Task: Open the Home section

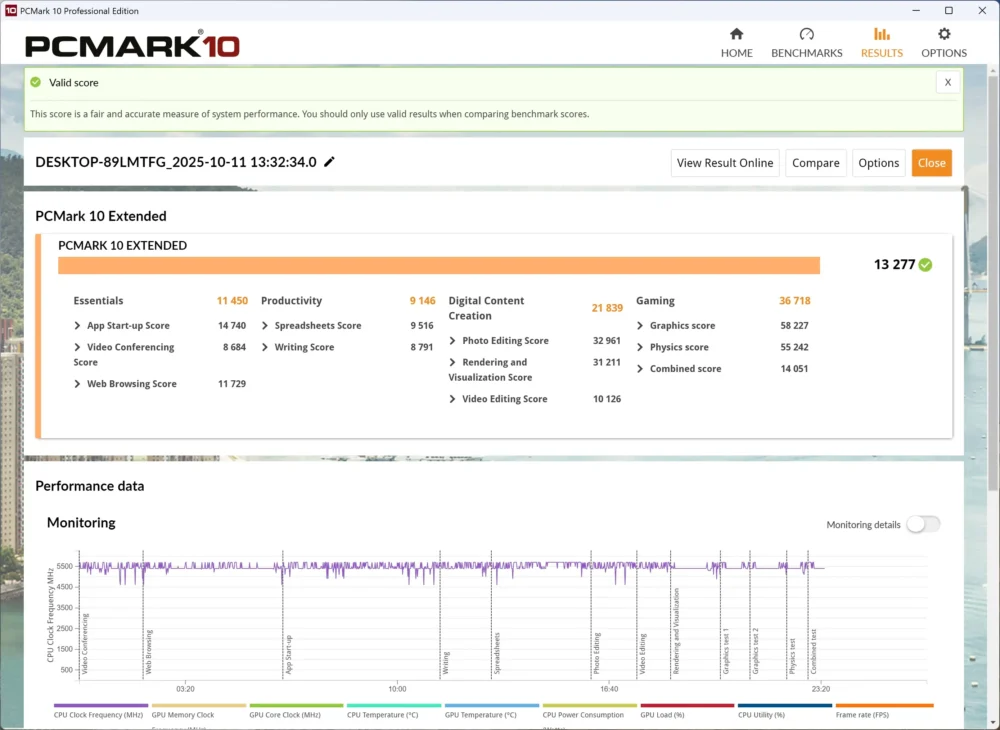Action: point(737,43)
